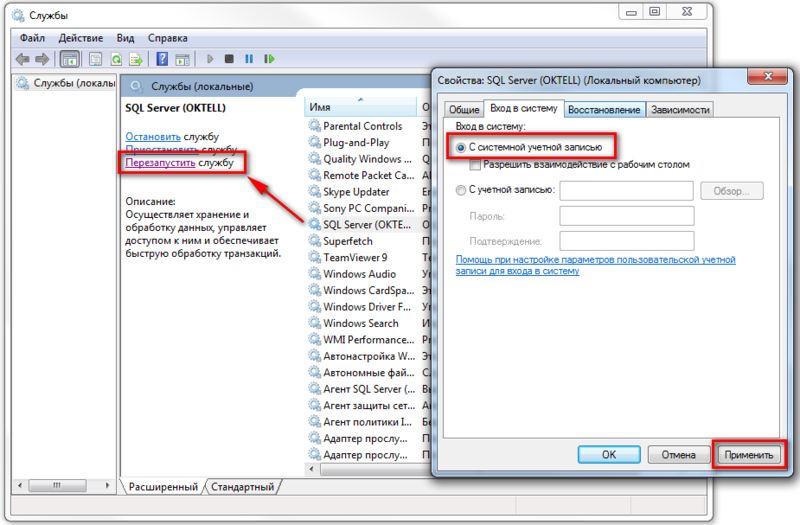The width and height of the screenshot is (800, 525).
Task: Select the Remote Packet Ca... service row
Action: point(369,175)
